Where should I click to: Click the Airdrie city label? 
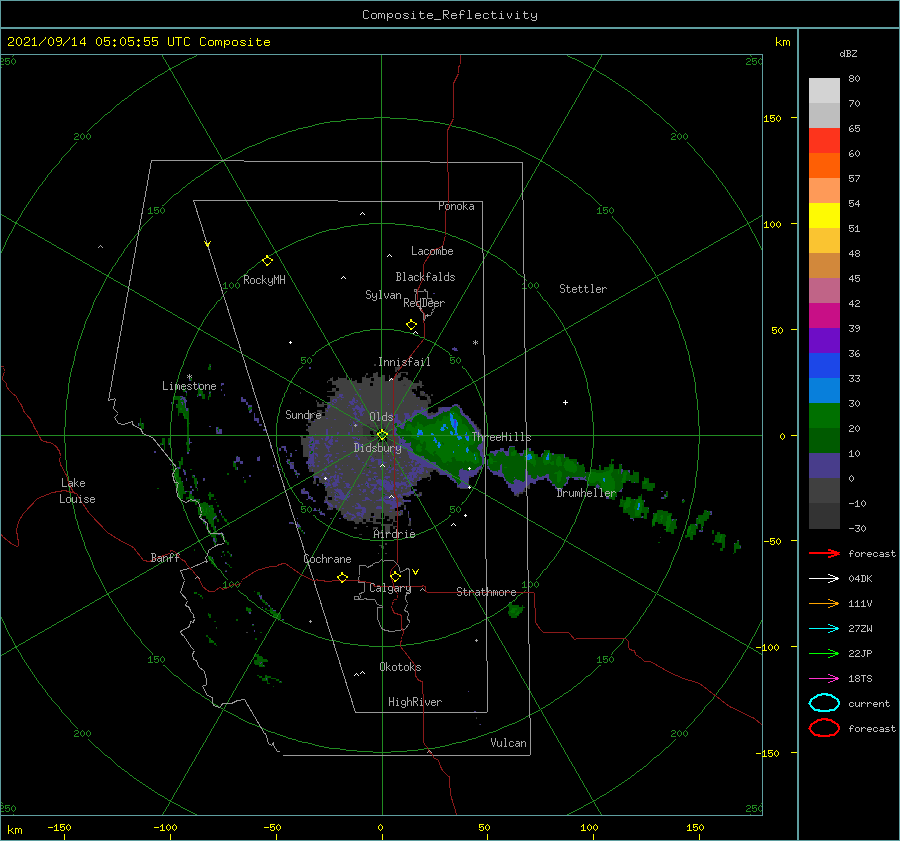pyautogui.click(x=394, y=534)
